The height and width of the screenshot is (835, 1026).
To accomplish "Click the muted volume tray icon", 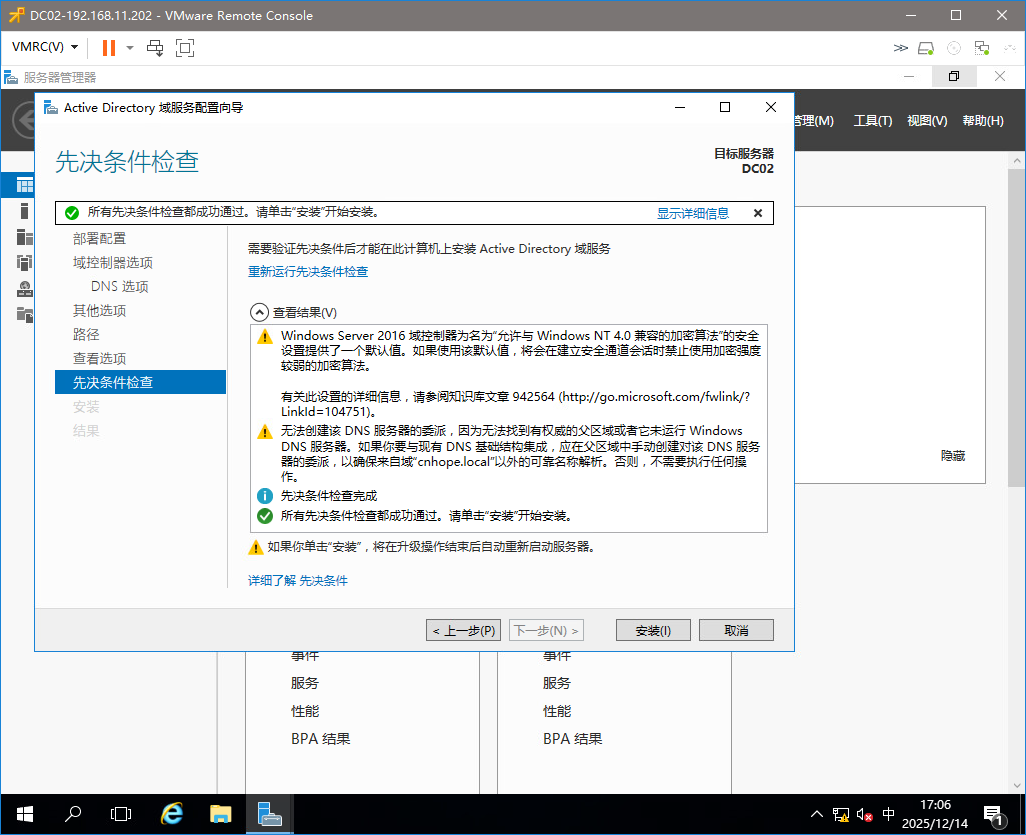I will click(x=864, y=815).
